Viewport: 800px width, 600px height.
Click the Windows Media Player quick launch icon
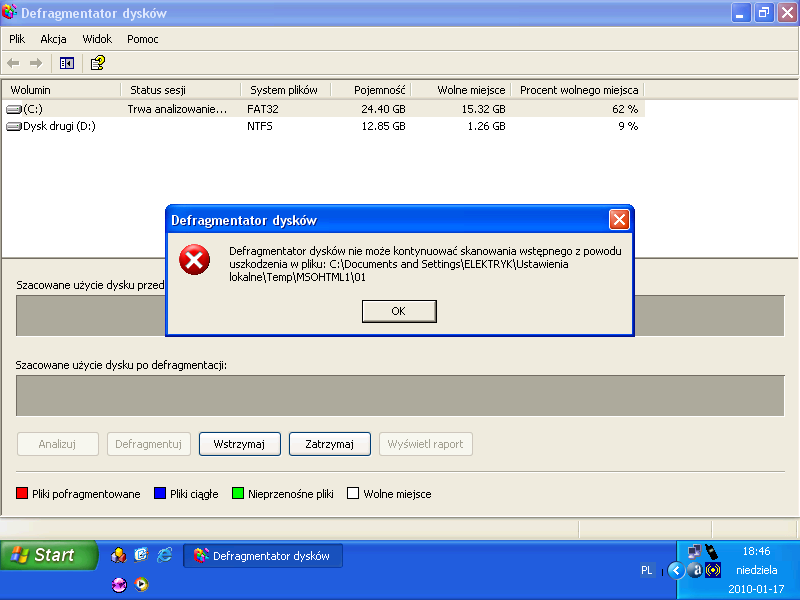[141, 584]
